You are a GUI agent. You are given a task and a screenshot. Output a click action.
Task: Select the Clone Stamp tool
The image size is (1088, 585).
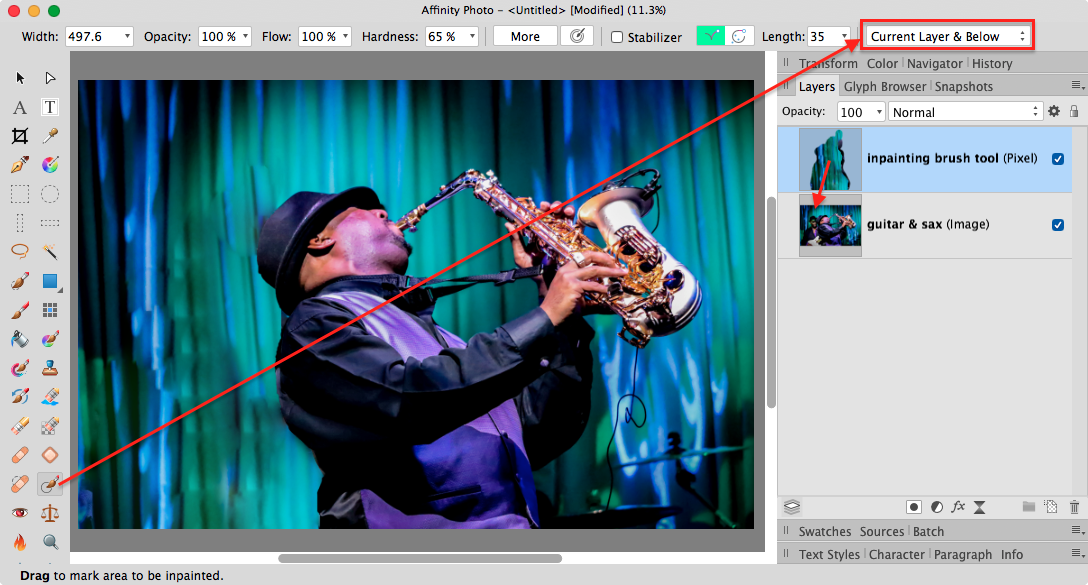pos(50,367)
